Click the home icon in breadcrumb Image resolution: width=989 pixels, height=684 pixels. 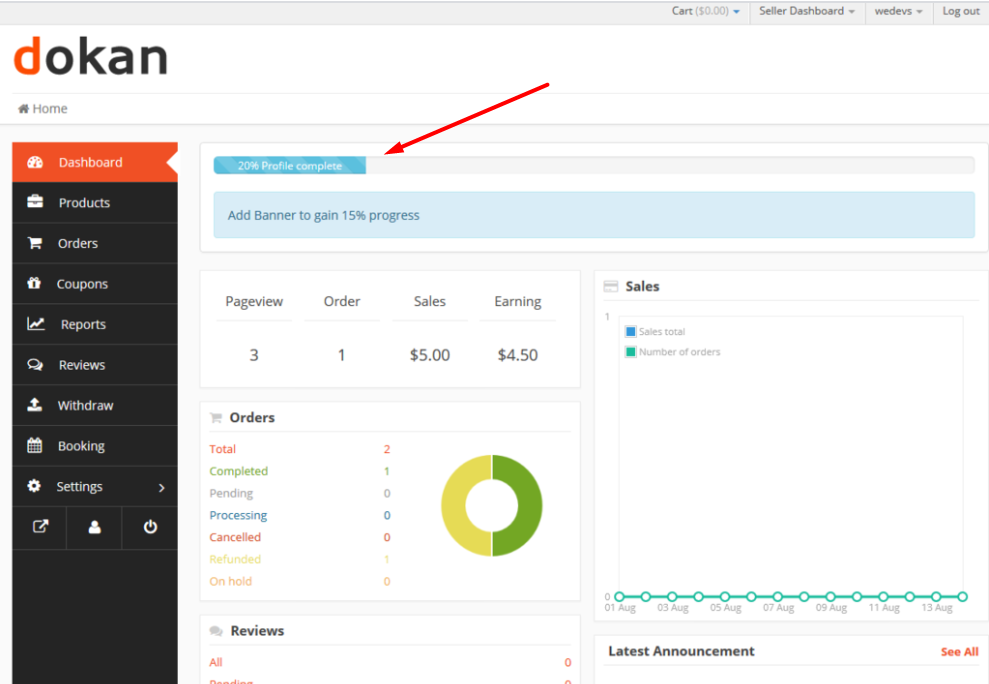pos(23,109)
